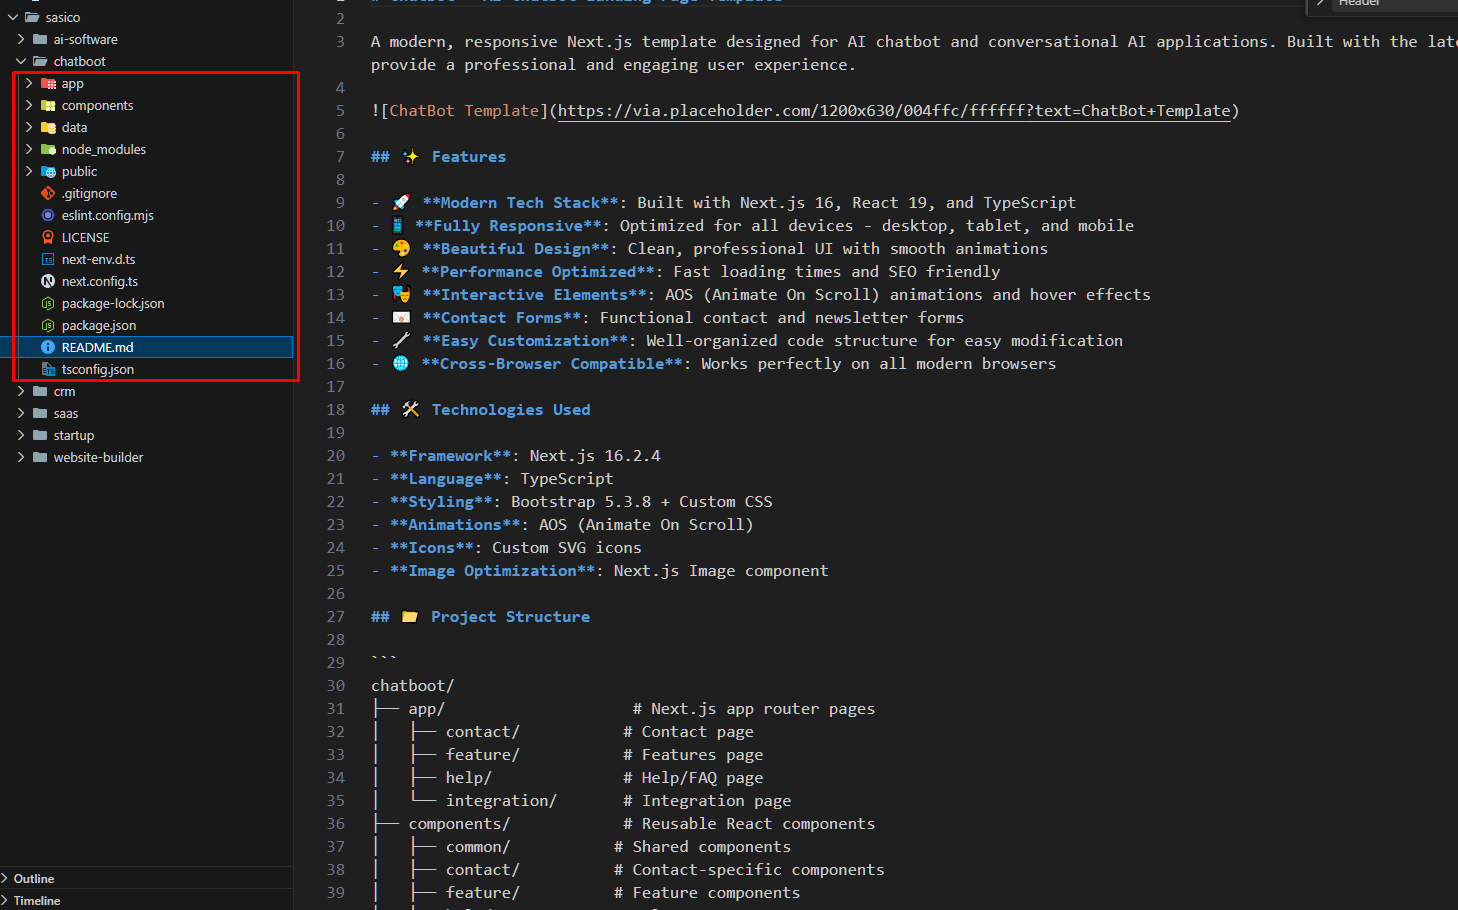Click the eslint.config.mjs file icon
The height and width of the screenshot is (910, 1458).
48,216
